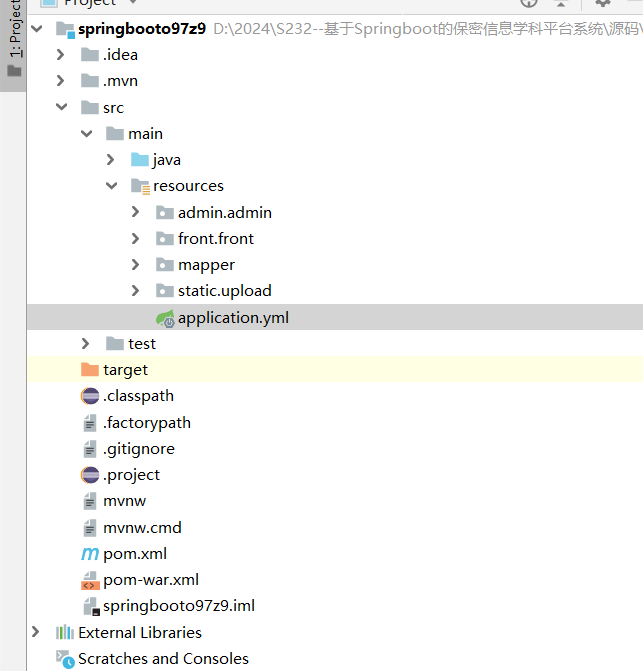Image resolution: width=643 pixels, height=671 pixels.
Task: Collapse the src folder
Action: click(x=61, y=108)
